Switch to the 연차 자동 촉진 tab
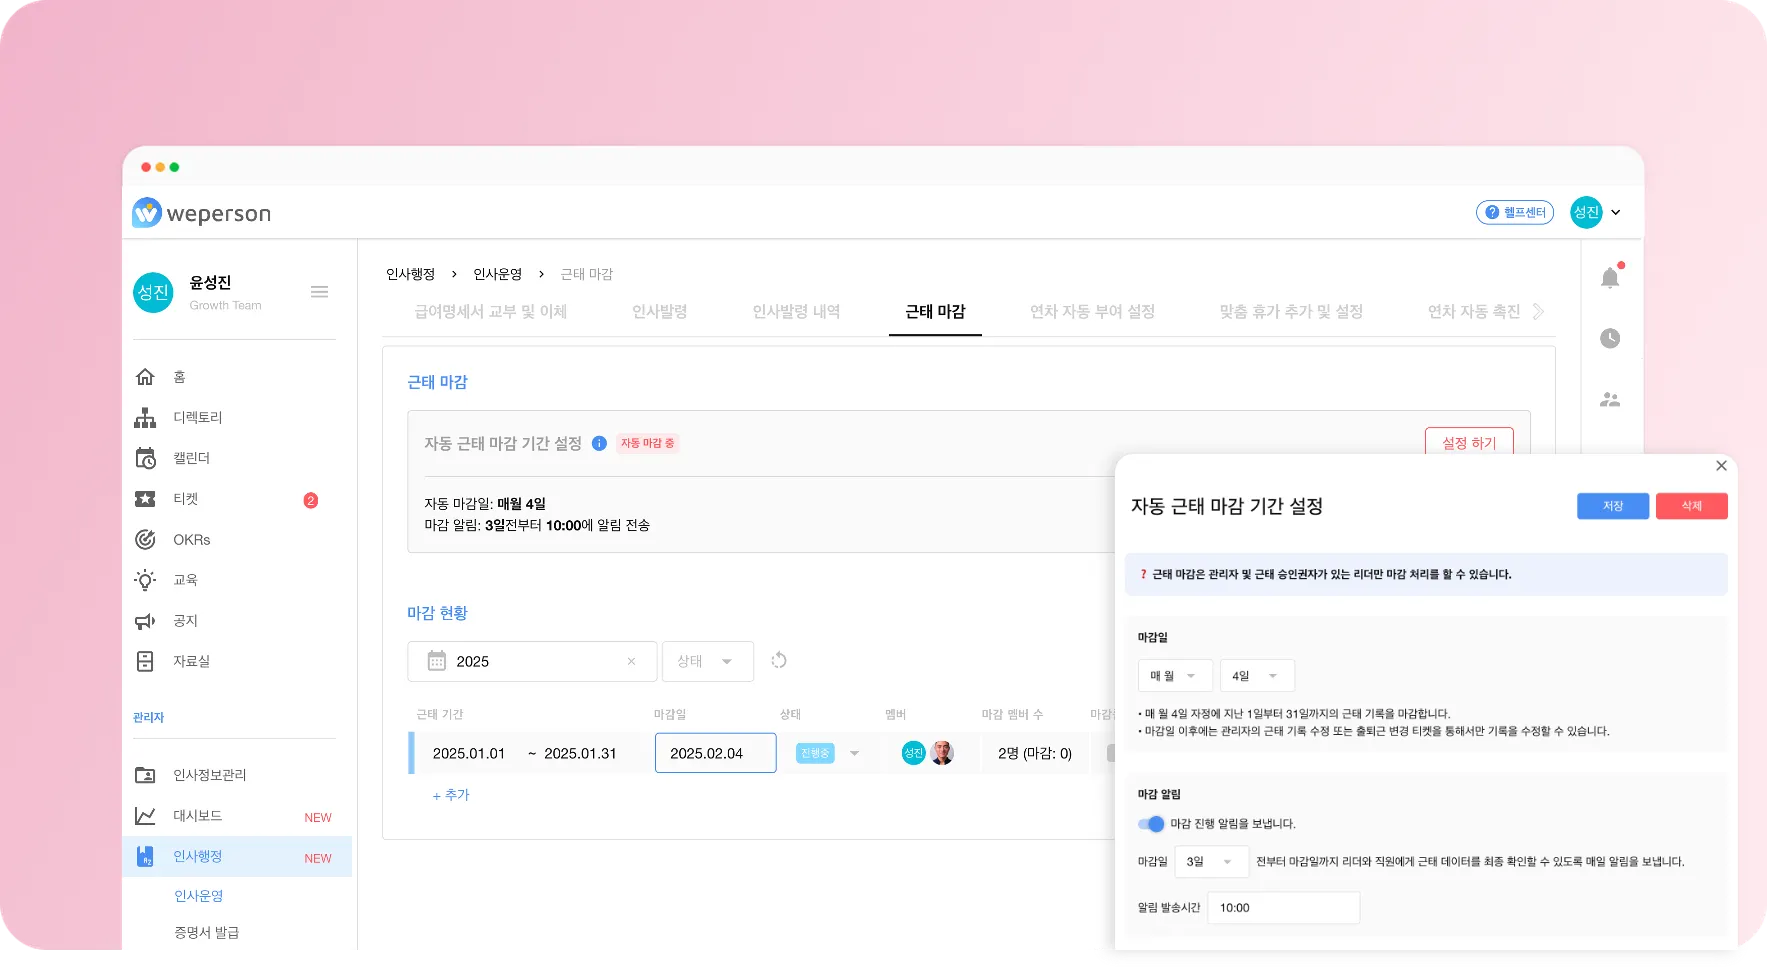 click(1474, 312)
